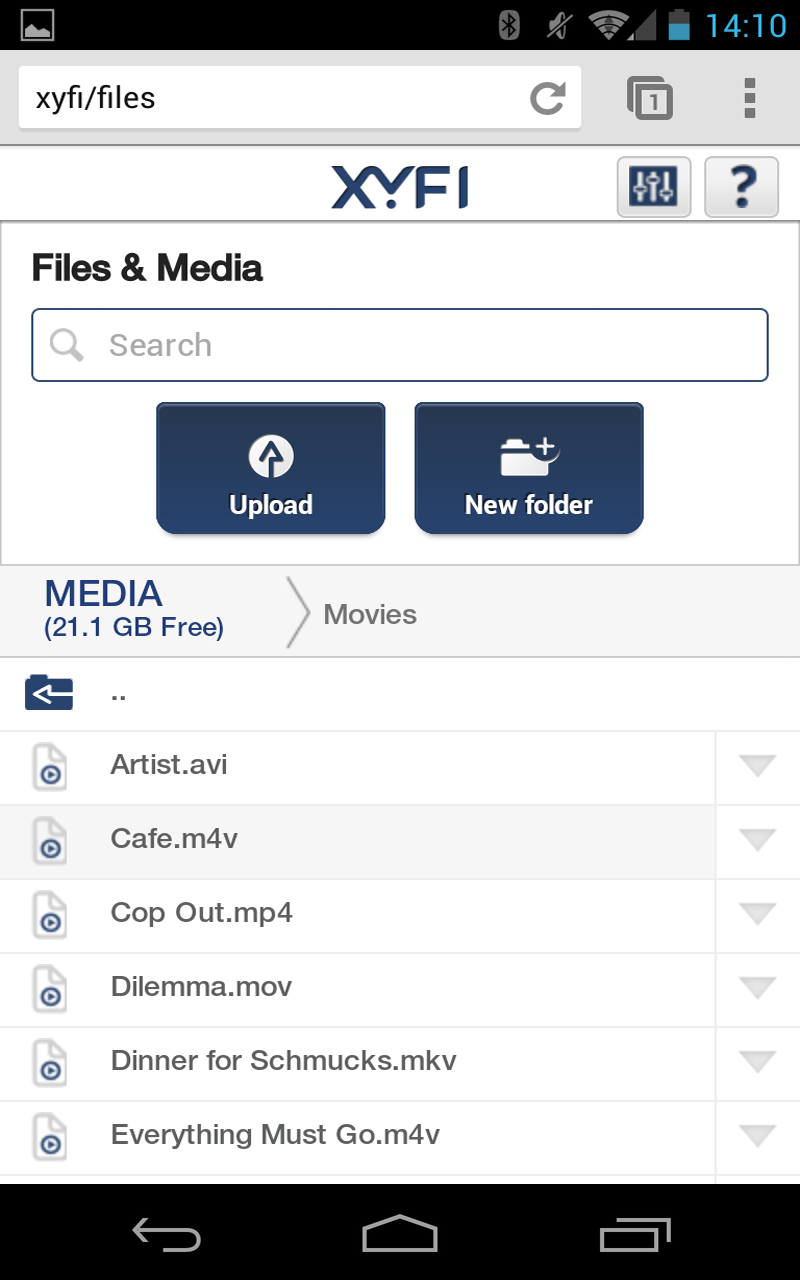Expand options dropdown for Cafe.m4v
Screen dimensions: 800x1280
click(757, 841)
